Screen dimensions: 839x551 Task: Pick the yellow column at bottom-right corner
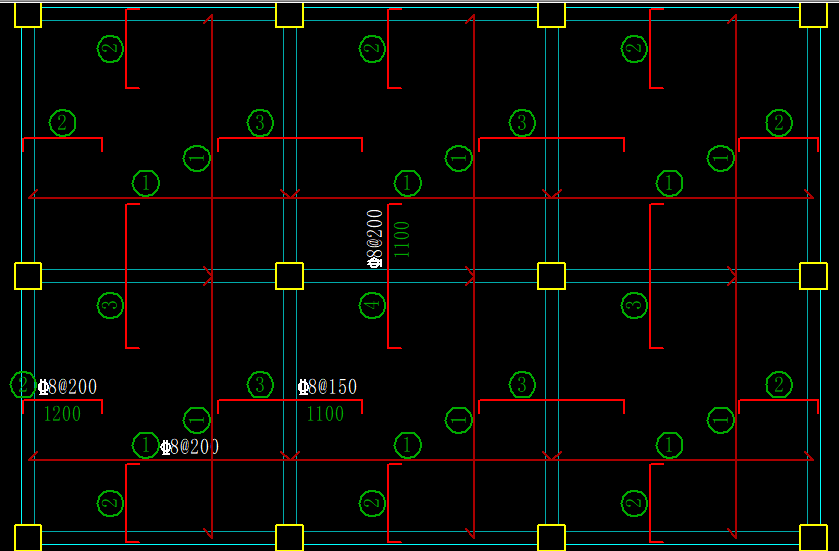(813, 537)
